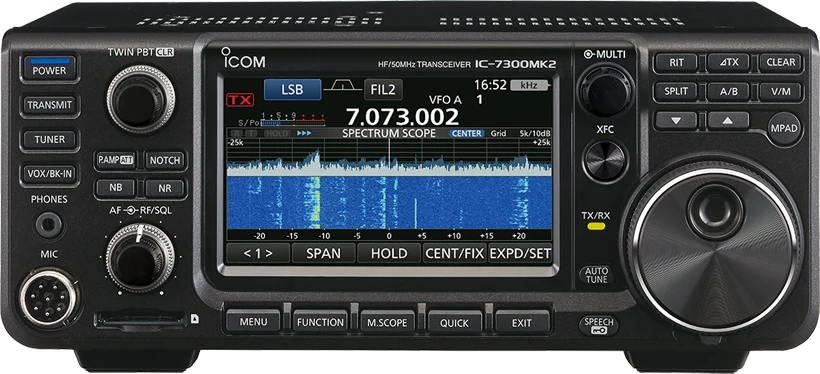Viewport: 820px width, 374px height.
Task: Toggle the P.AMP/ATT button
Action: tap(115, 161)
